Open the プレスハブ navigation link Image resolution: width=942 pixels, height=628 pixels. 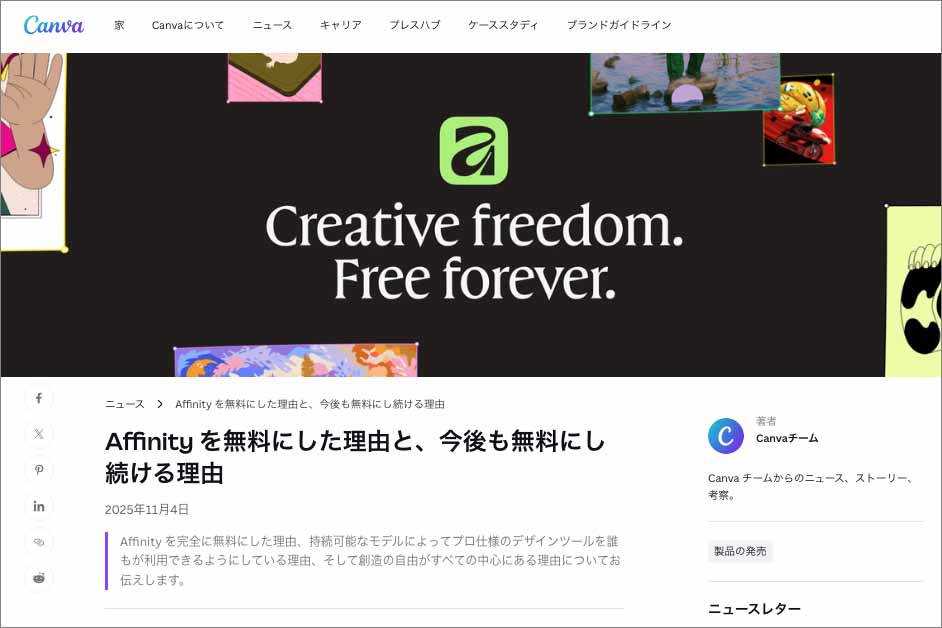pyautogui.click(x=415, y=25)
